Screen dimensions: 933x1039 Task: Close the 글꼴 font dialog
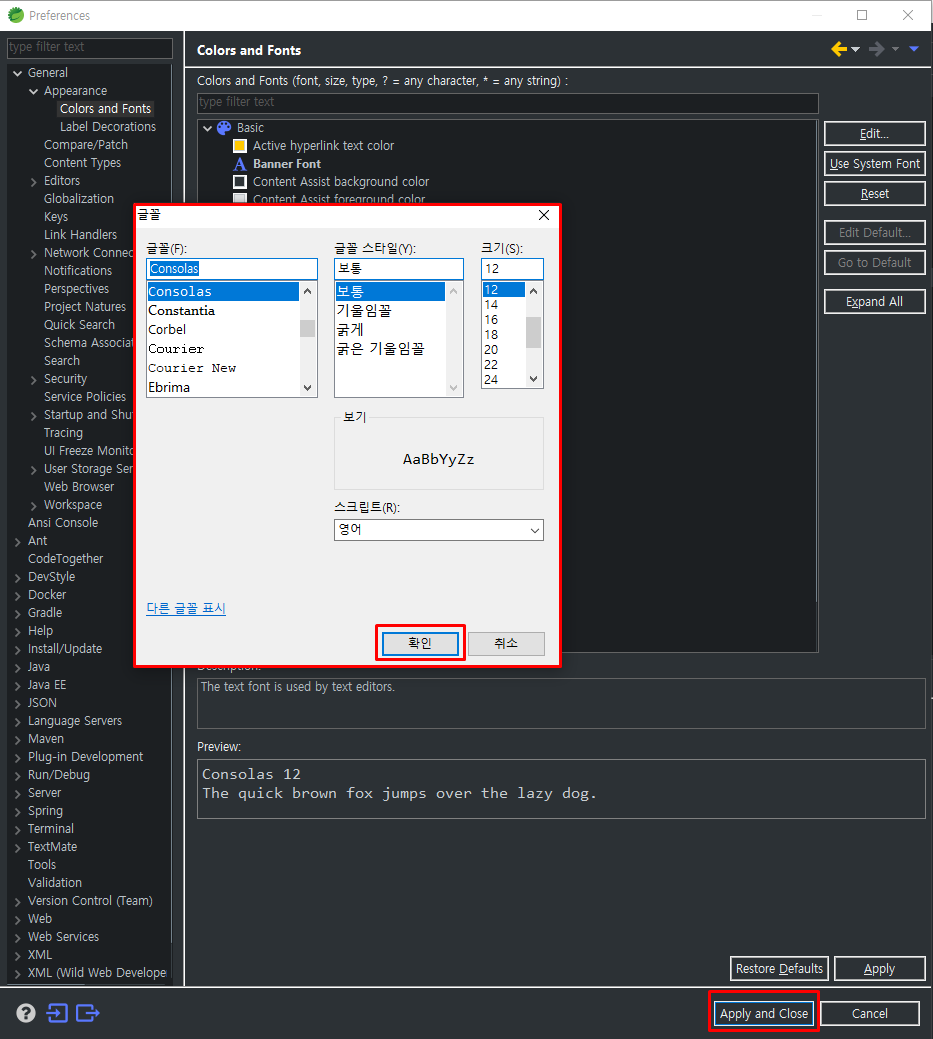(x=544, y=215)
